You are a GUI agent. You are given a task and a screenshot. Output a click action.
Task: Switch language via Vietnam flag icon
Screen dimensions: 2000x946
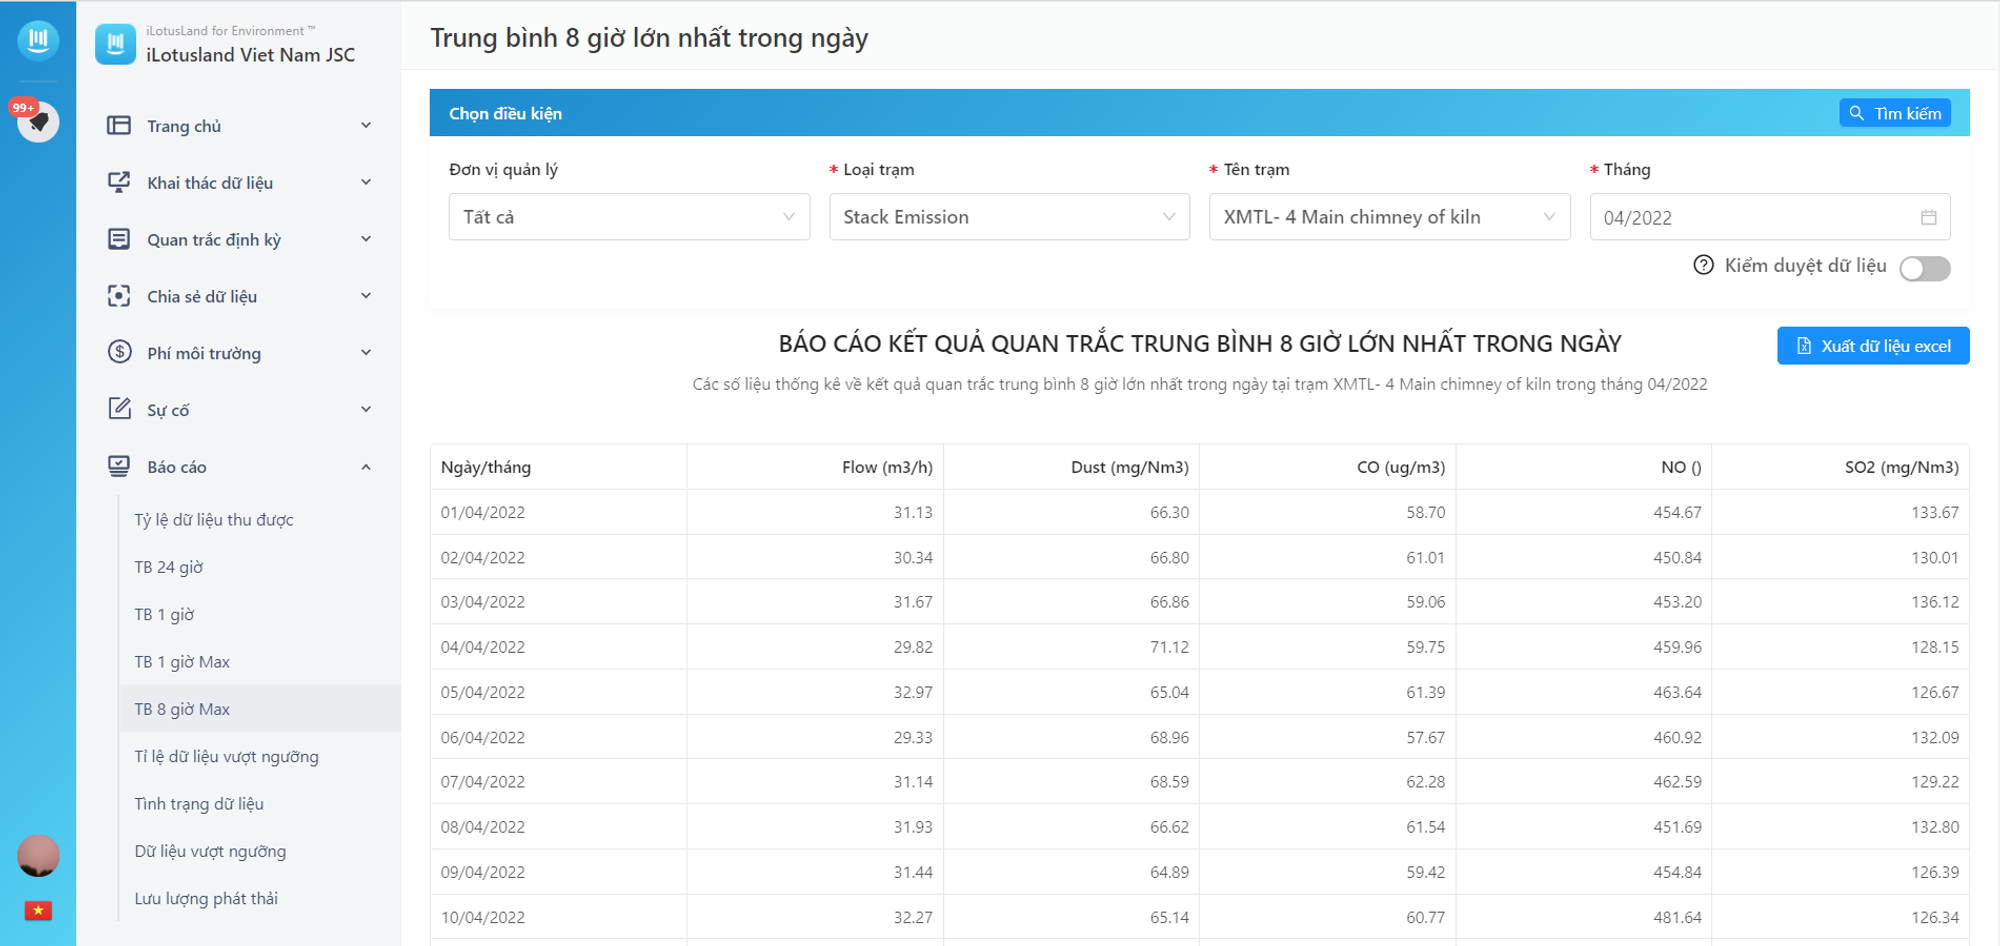pos(38,910)
